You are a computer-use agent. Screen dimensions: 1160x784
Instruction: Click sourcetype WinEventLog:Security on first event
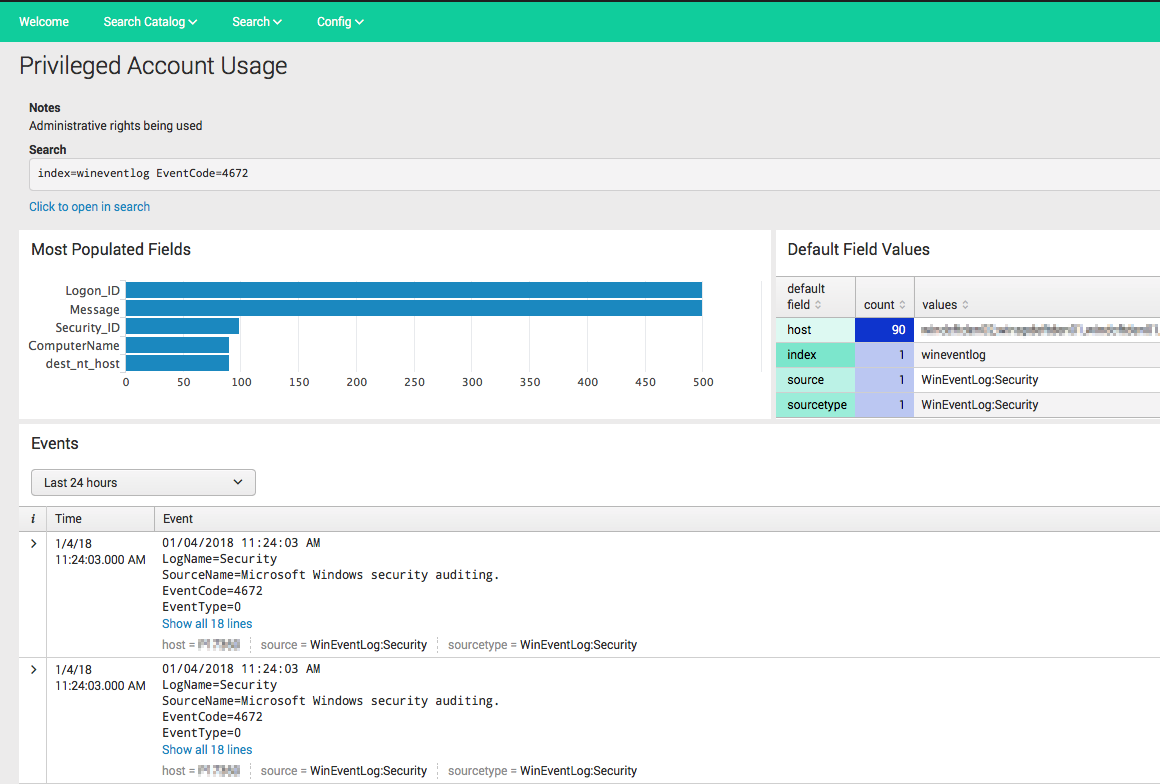(x=579, y=644)
